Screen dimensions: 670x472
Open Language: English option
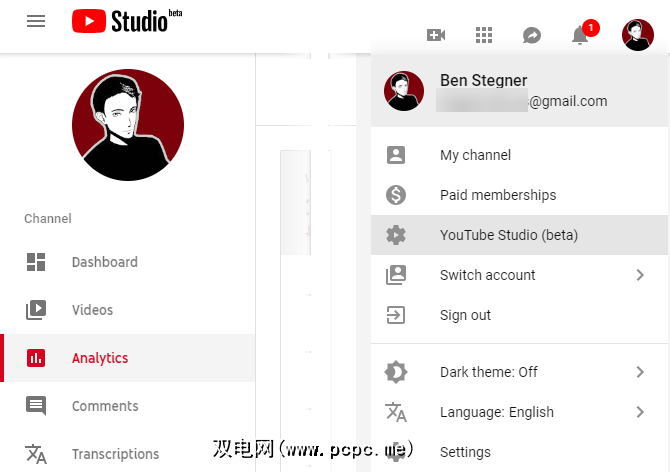[519, 412]
